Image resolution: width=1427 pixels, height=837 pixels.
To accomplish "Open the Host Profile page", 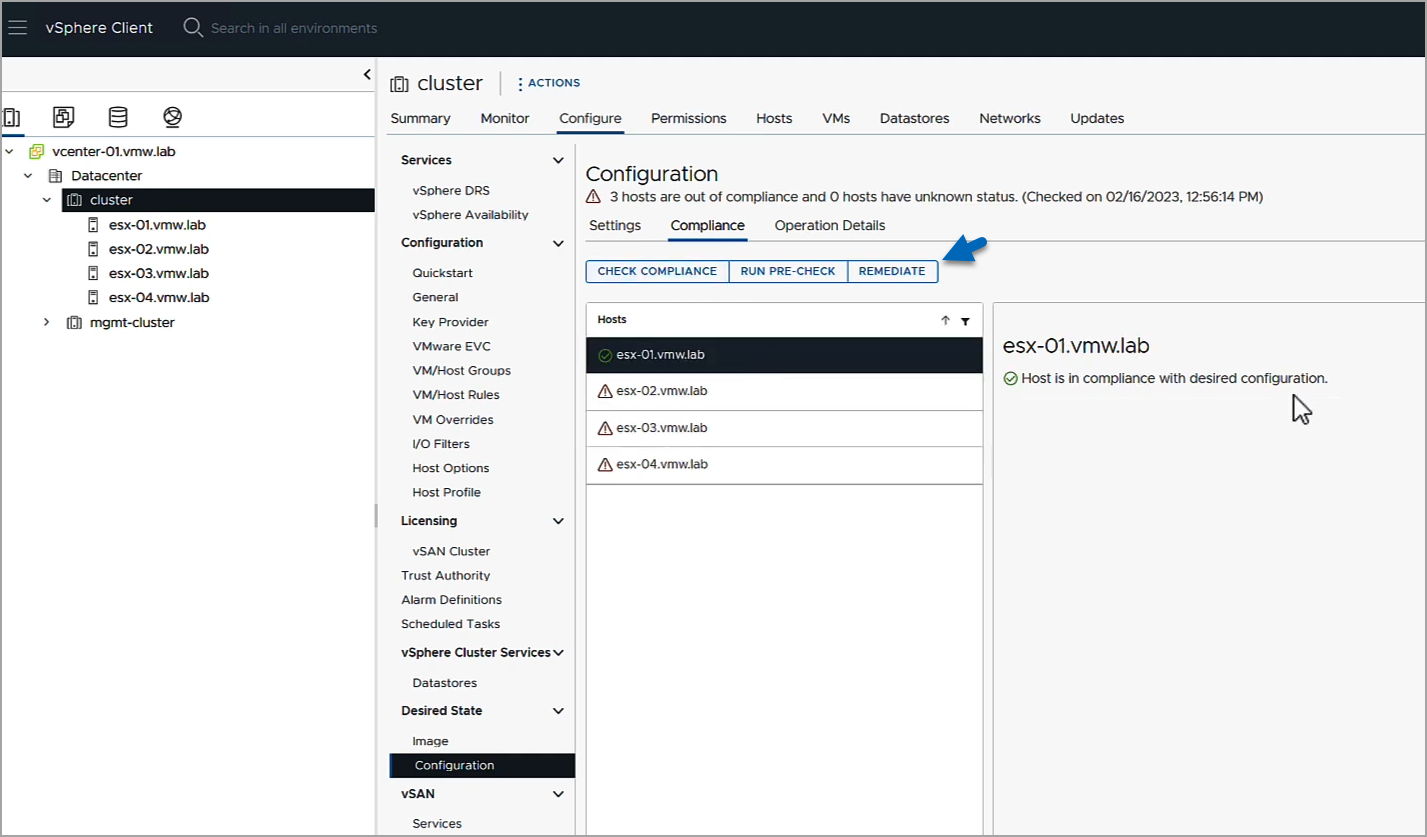I will [x=446, y=492].
